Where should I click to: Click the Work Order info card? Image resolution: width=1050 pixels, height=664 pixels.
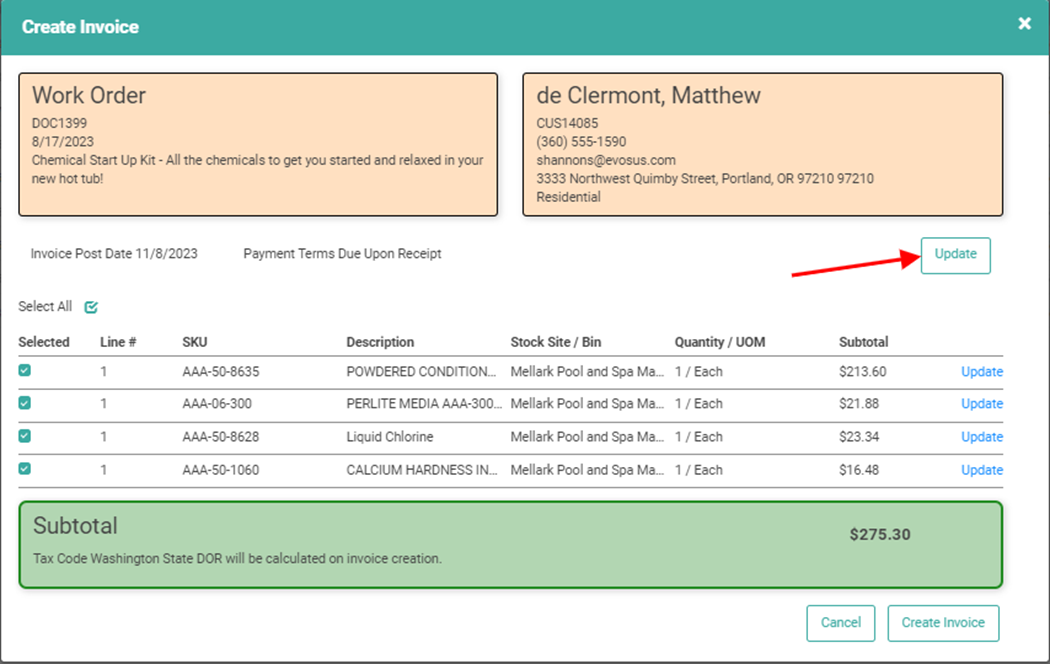coord(258,144)
